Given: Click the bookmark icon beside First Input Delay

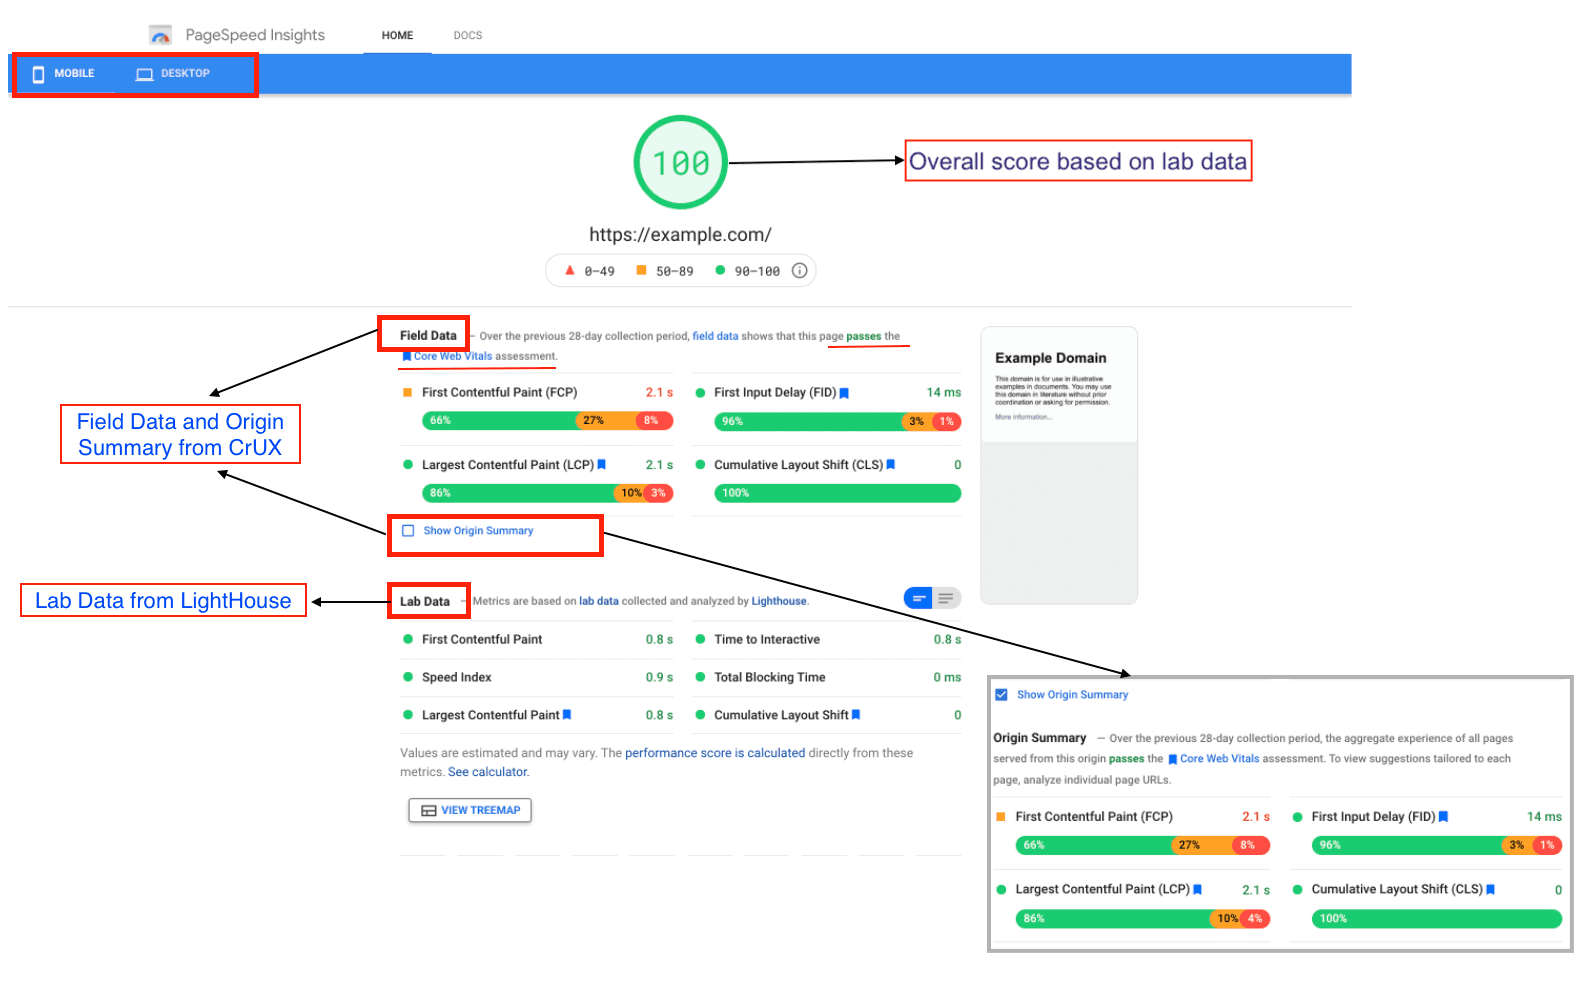Looking at the screenshot, I should coord(844,393).
